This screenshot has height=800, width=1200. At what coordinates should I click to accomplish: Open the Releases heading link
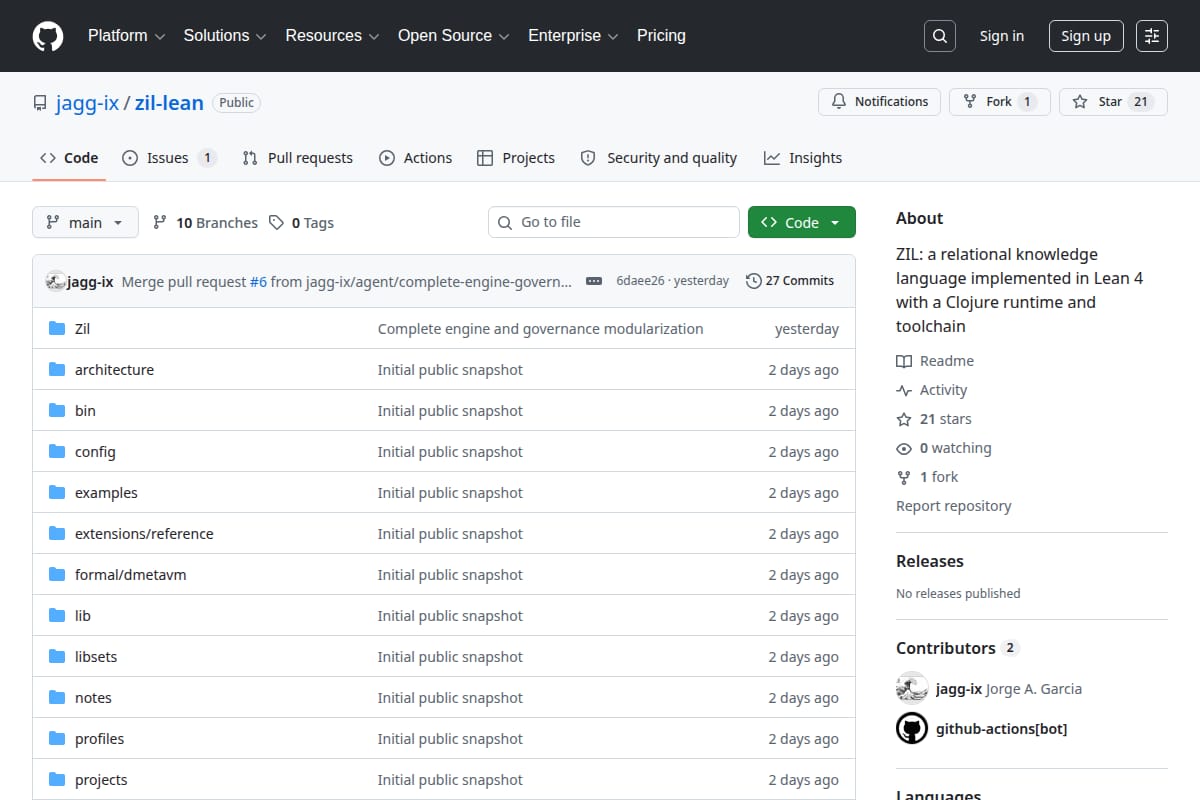point(930,561)
